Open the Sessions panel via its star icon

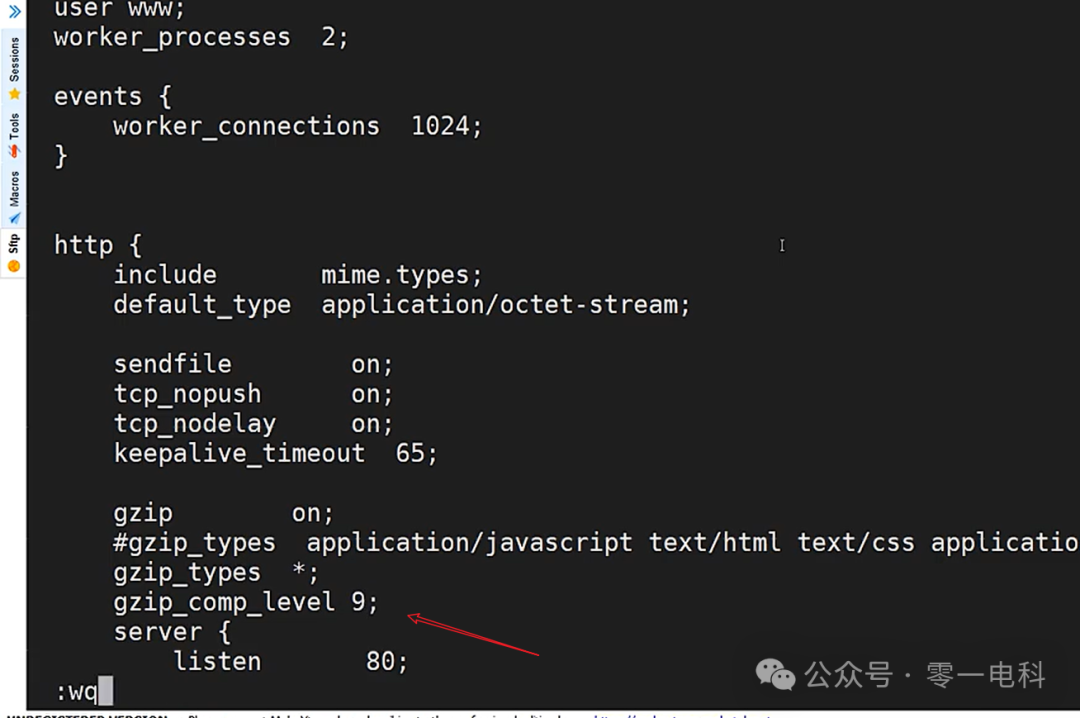coord(14,94)
